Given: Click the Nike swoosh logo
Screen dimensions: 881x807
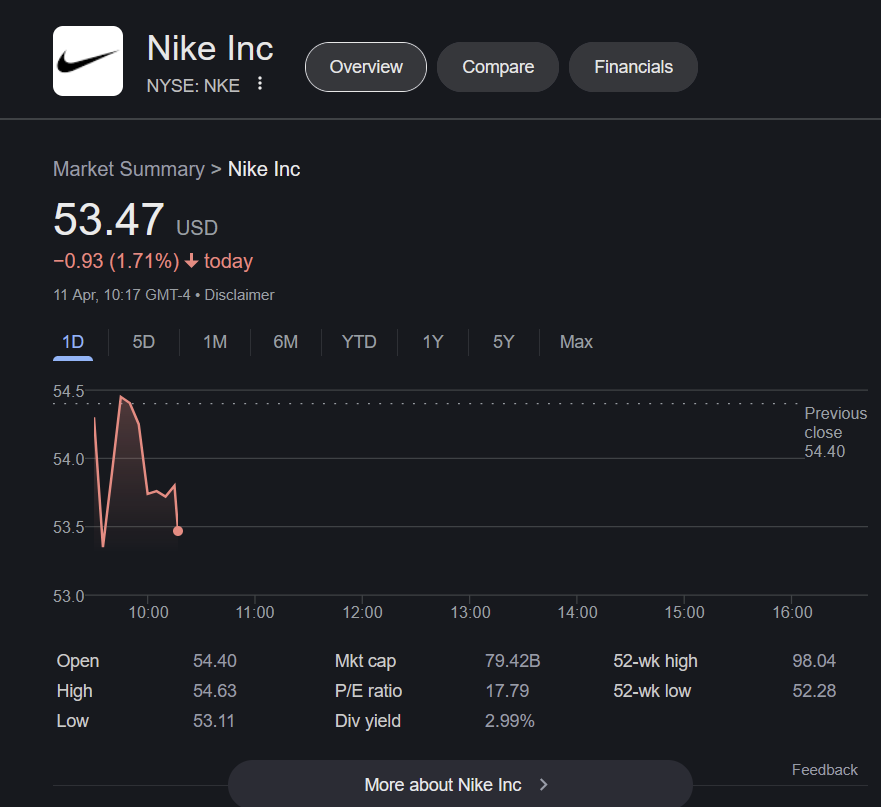Looking at the screenshot, I should tap(88, 61).
